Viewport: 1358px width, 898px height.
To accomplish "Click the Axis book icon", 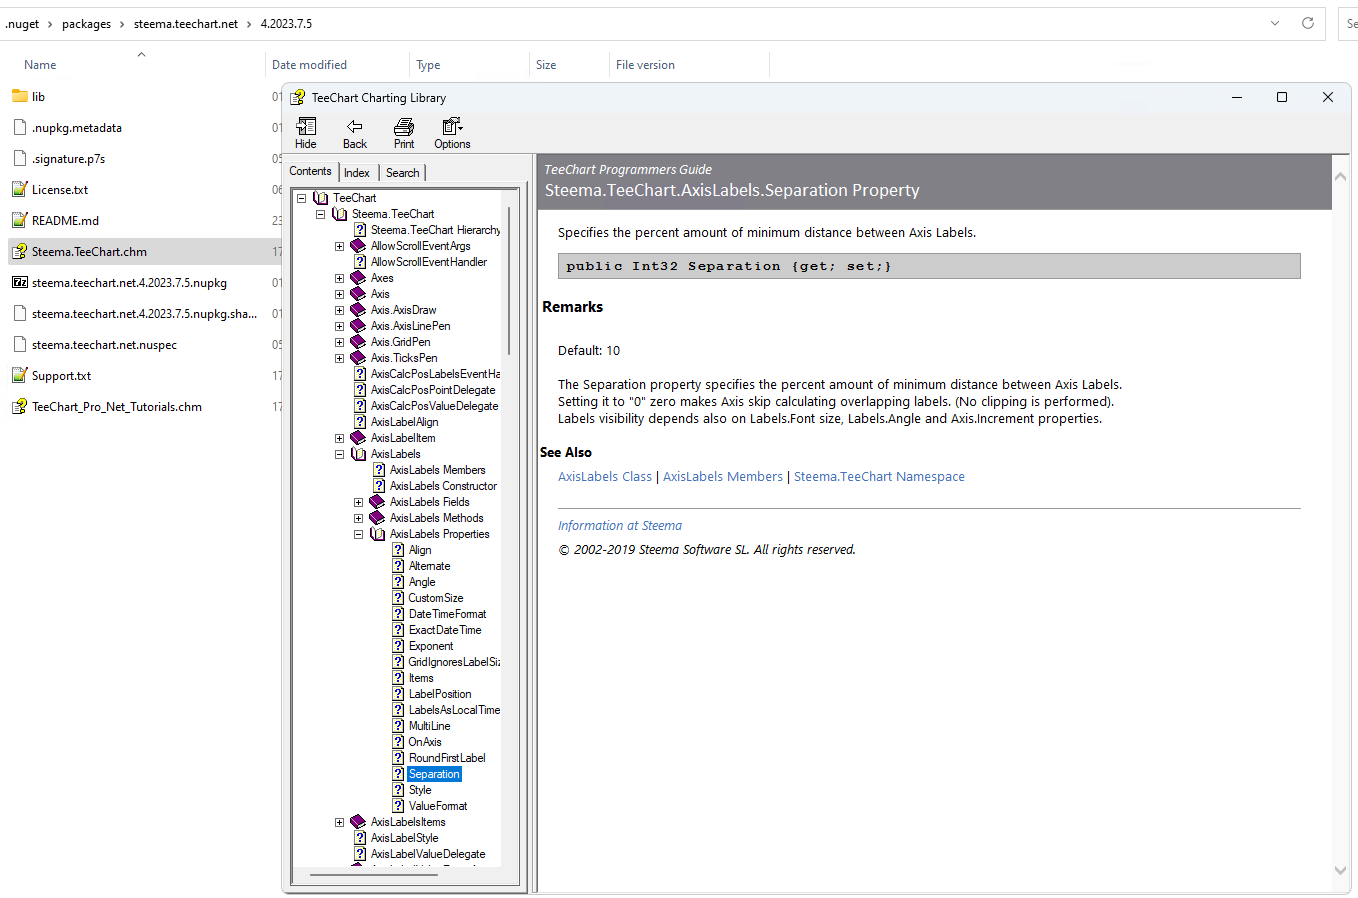I will pyautogui.click(x=358, y=294).
